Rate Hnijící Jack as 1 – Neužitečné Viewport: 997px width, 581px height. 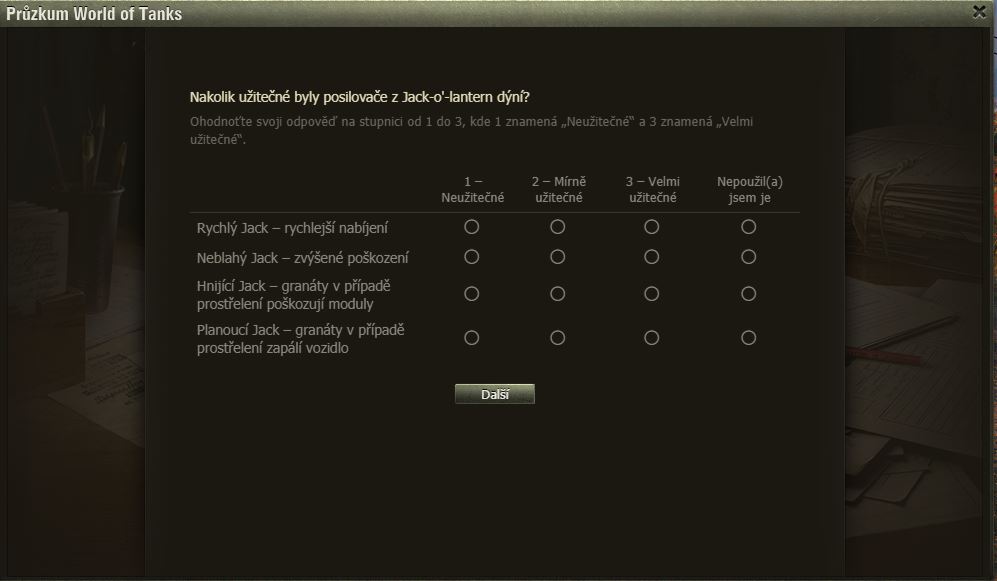coord(472,294)
